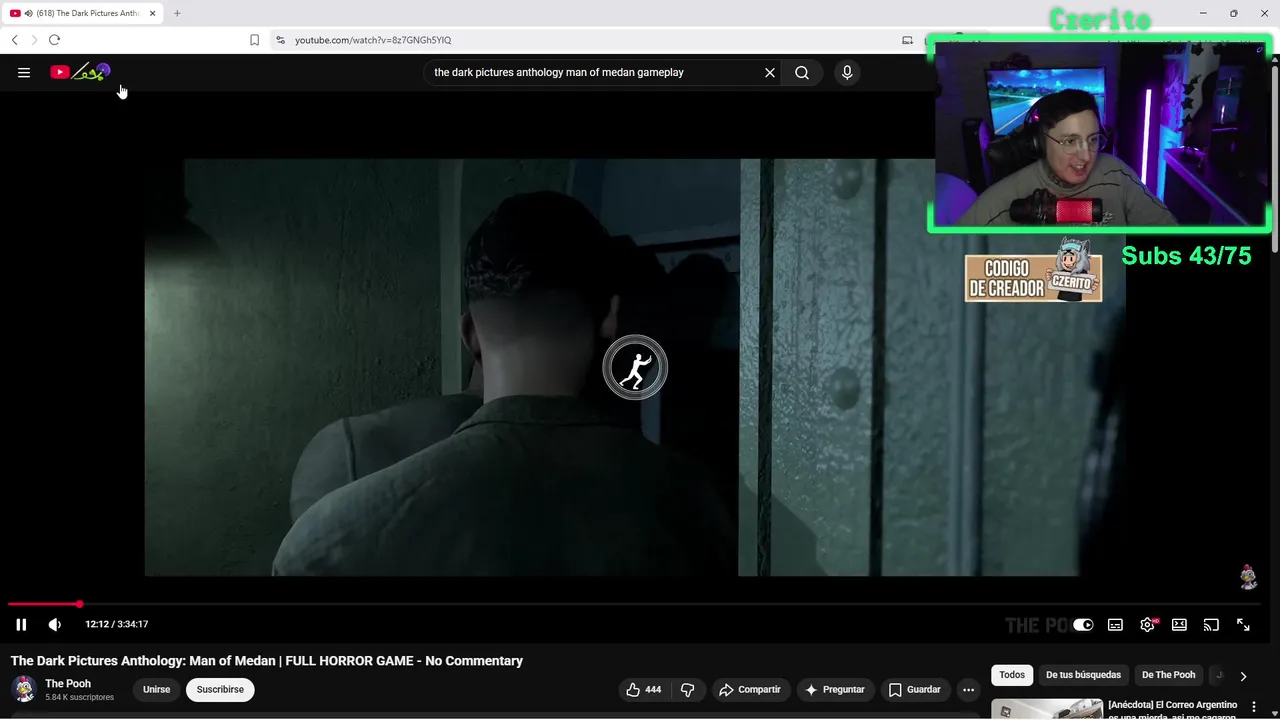Go back in browser history

pyautogui.click(x=14, y=40)
